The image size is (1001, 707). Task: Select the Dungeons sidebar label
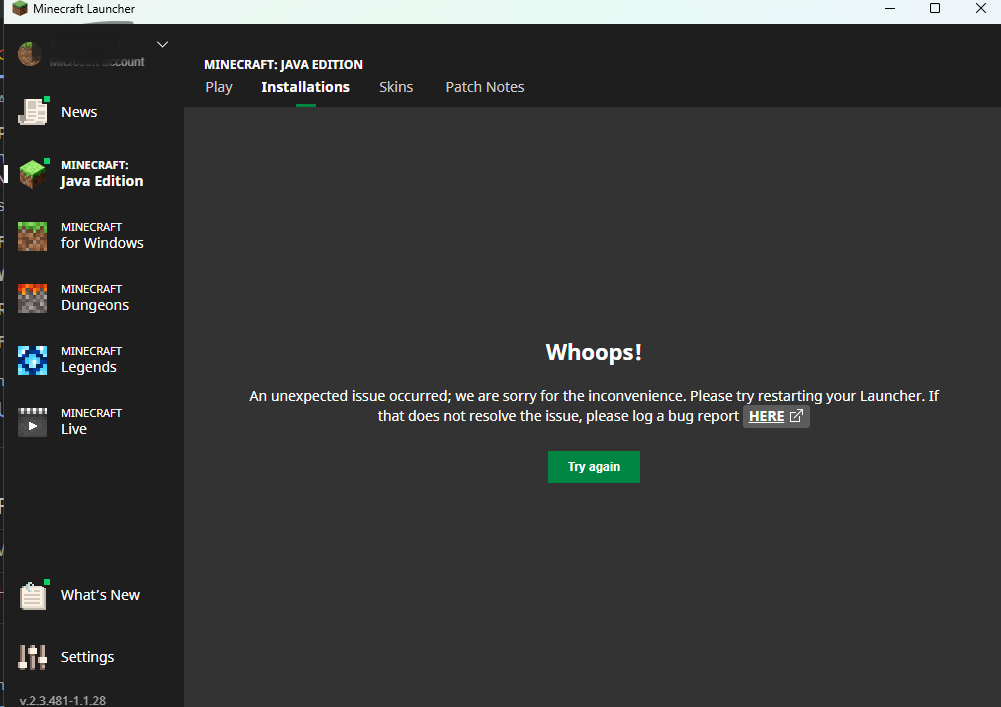(x=94, y=305)
